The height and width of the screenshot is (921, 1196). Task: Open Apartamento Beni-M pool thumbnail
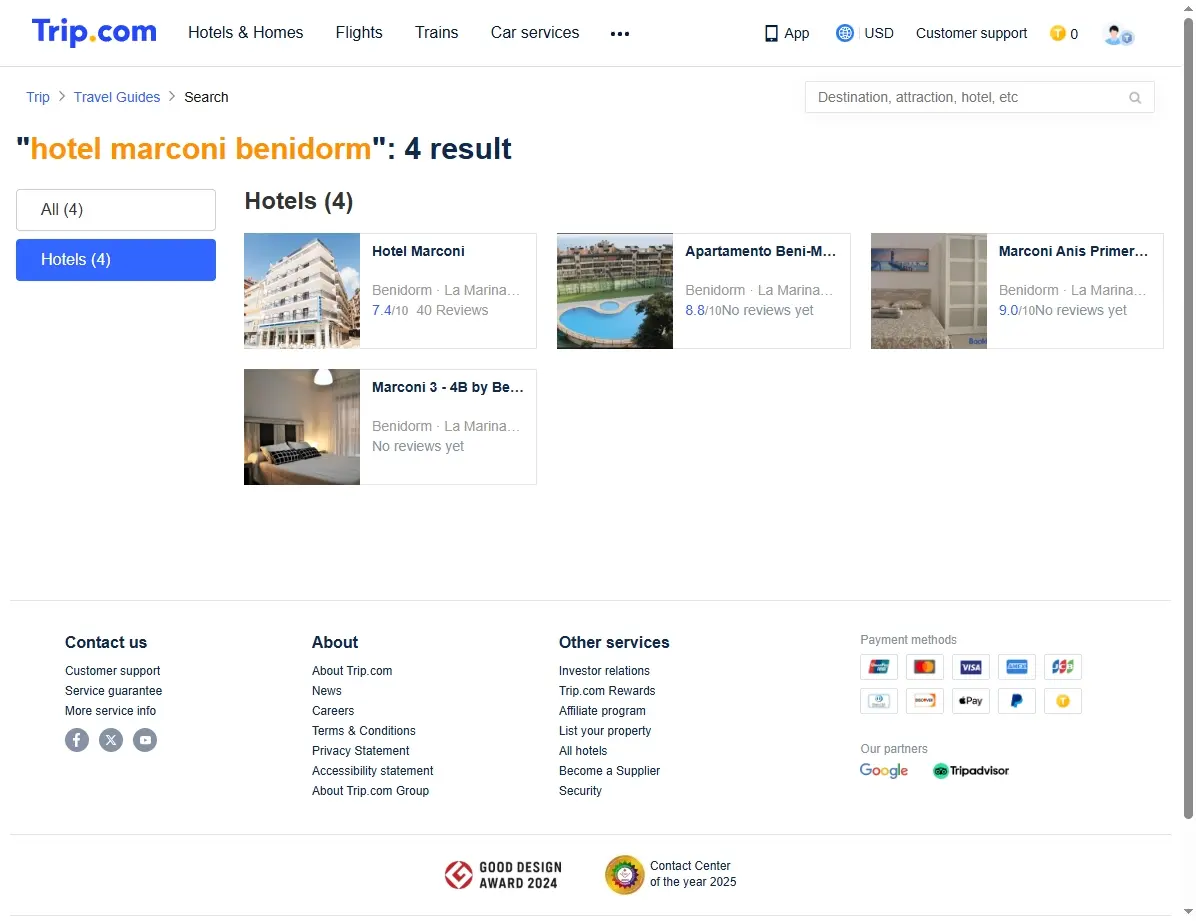(x=615, y=291)
